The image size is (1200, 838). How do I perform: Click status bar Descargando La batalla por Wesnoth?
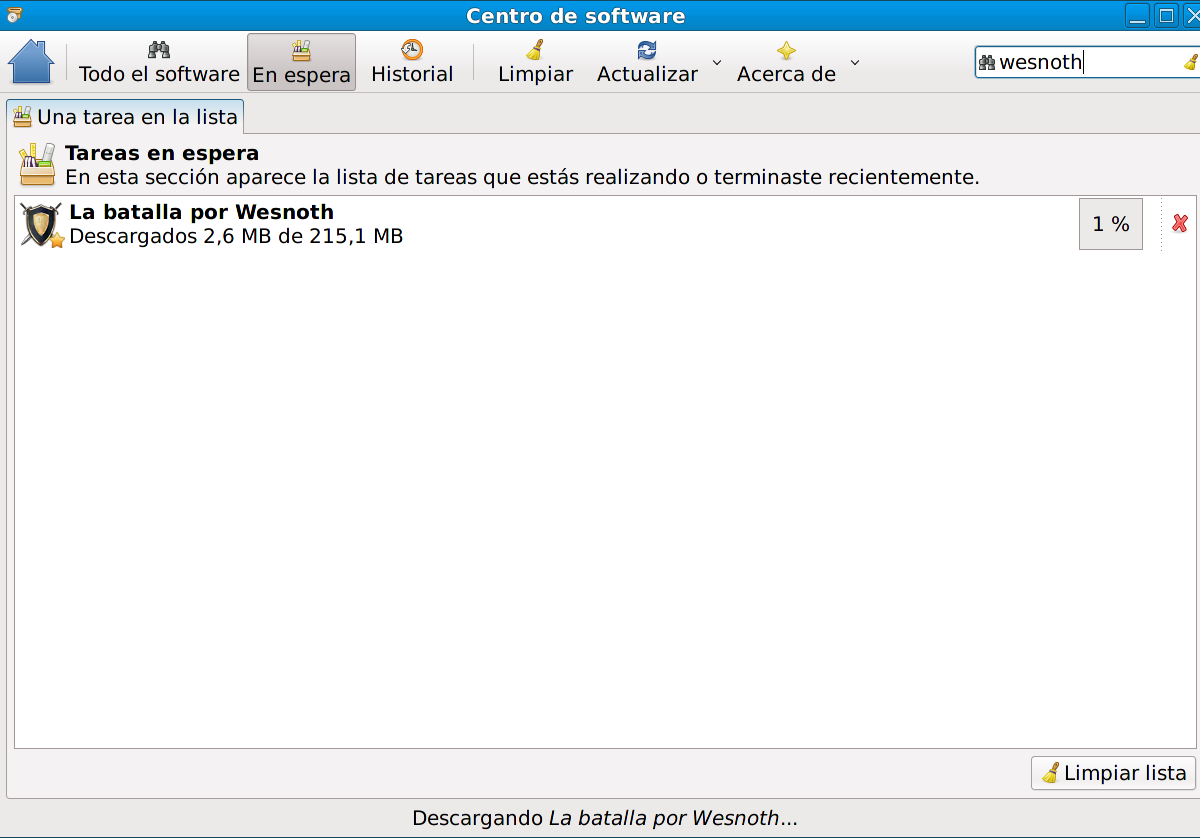click(605, 818)
